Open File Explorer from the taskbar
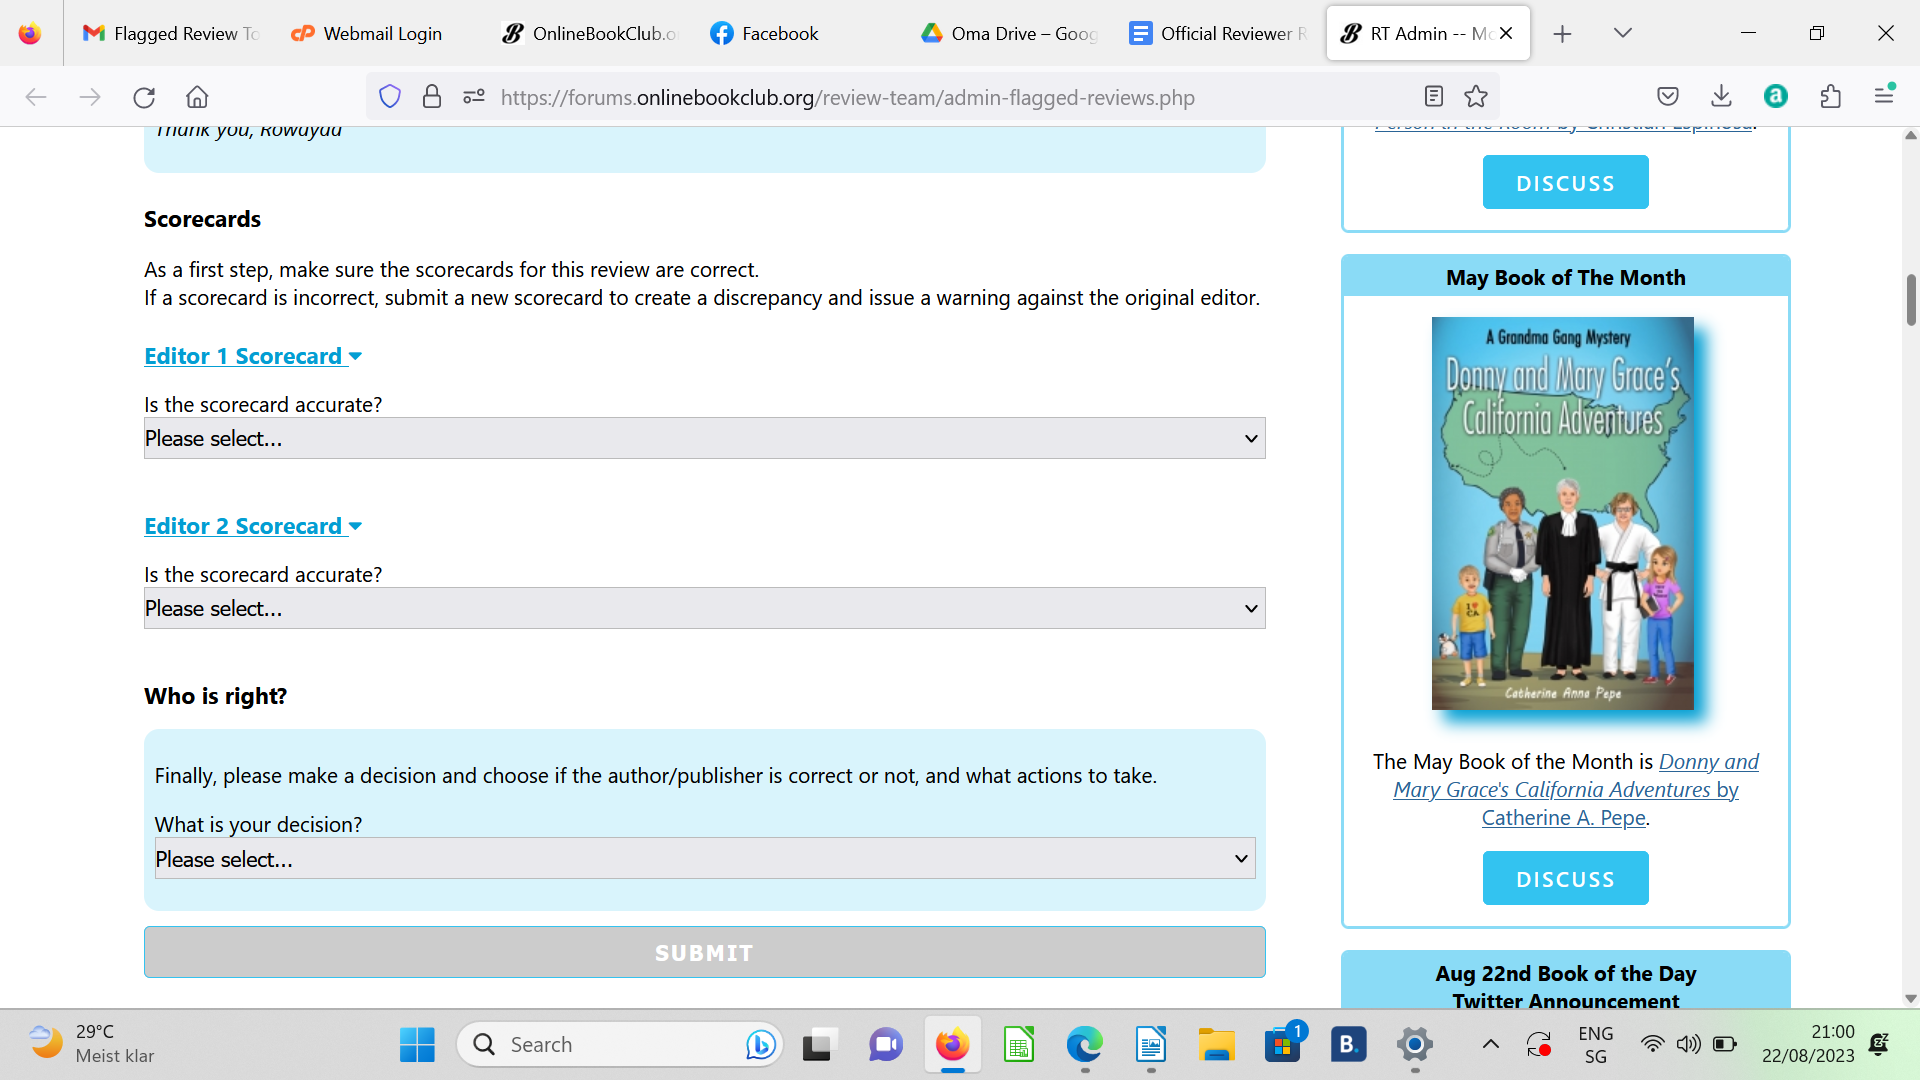Screen dimensions: 1920x1080 tap(1217, 1044)
